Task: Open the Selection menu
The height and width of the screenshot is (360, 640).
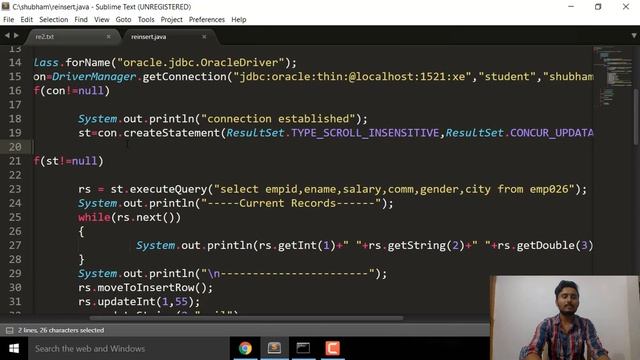Action: pyautogui.click(x=53, y=20)
